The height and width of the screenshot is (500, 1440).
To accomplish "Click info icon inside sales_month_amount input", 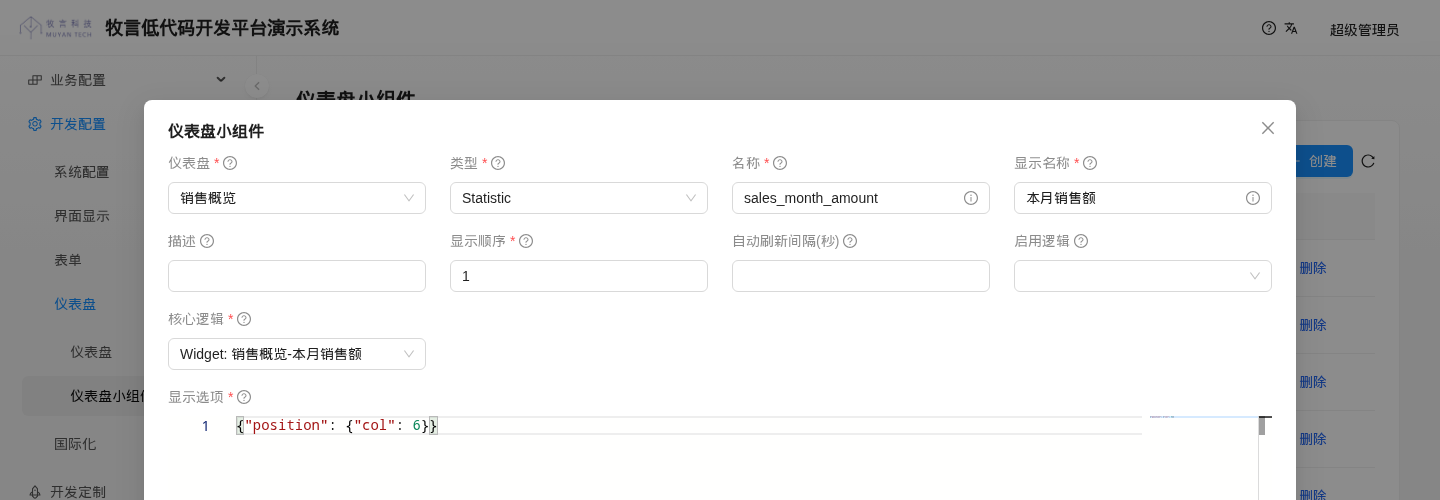I will point(971,198).
